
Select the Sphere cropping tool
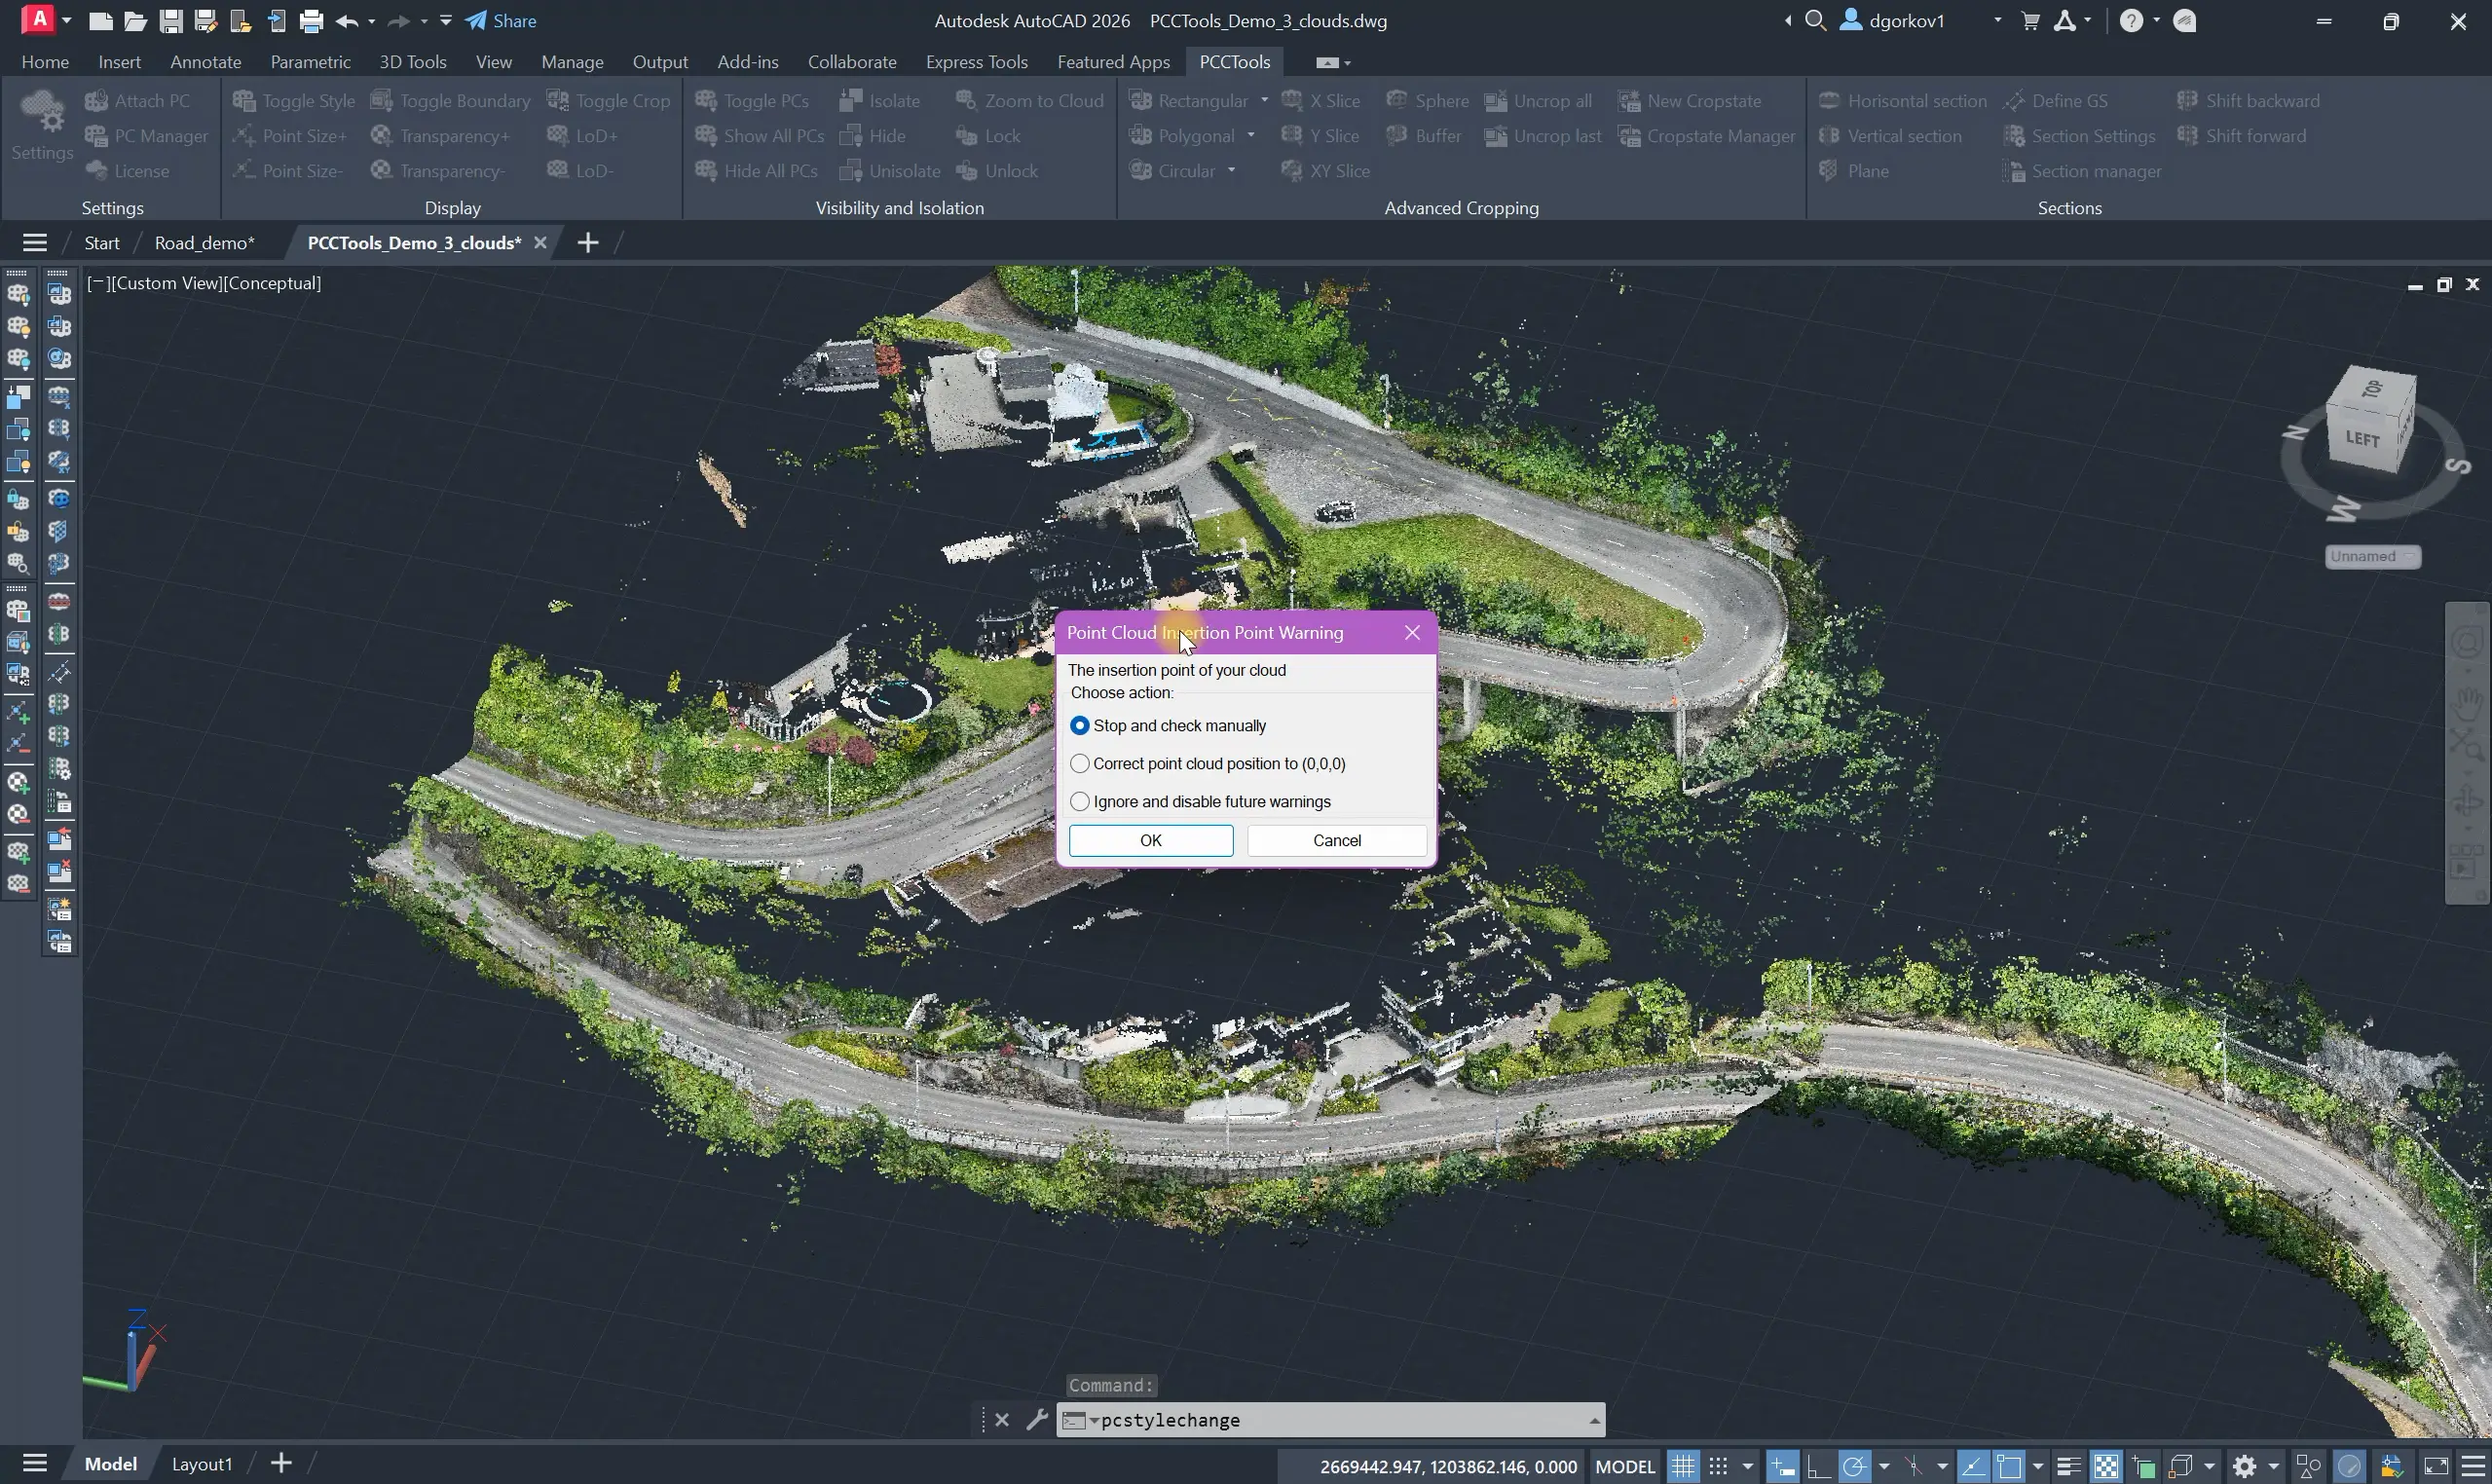pos(1427,101)
